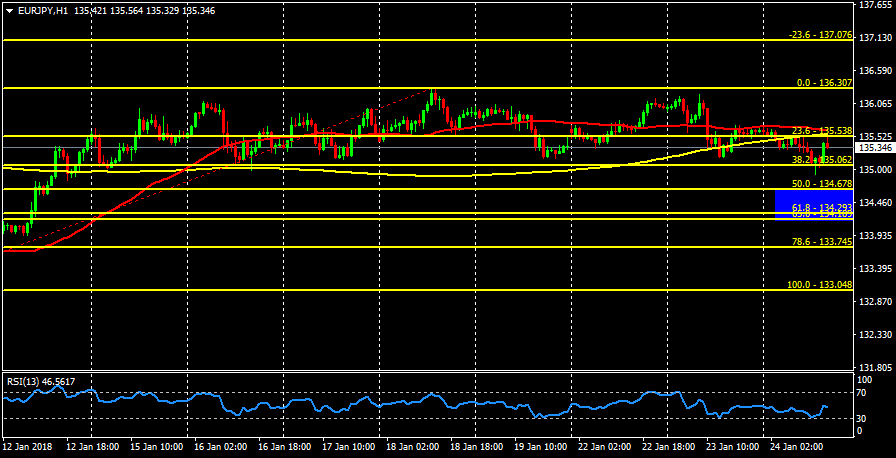896x458 pixels.
Task: Click the current price tag 135.346
Action: 874,147
